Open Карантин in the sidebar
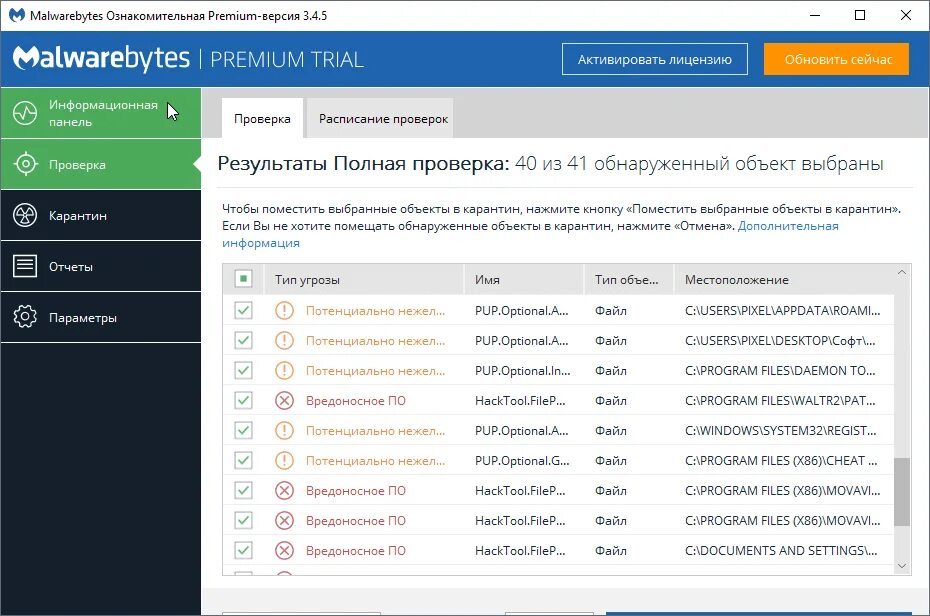This screenshot has height=616, width=930. coord(101,215)
